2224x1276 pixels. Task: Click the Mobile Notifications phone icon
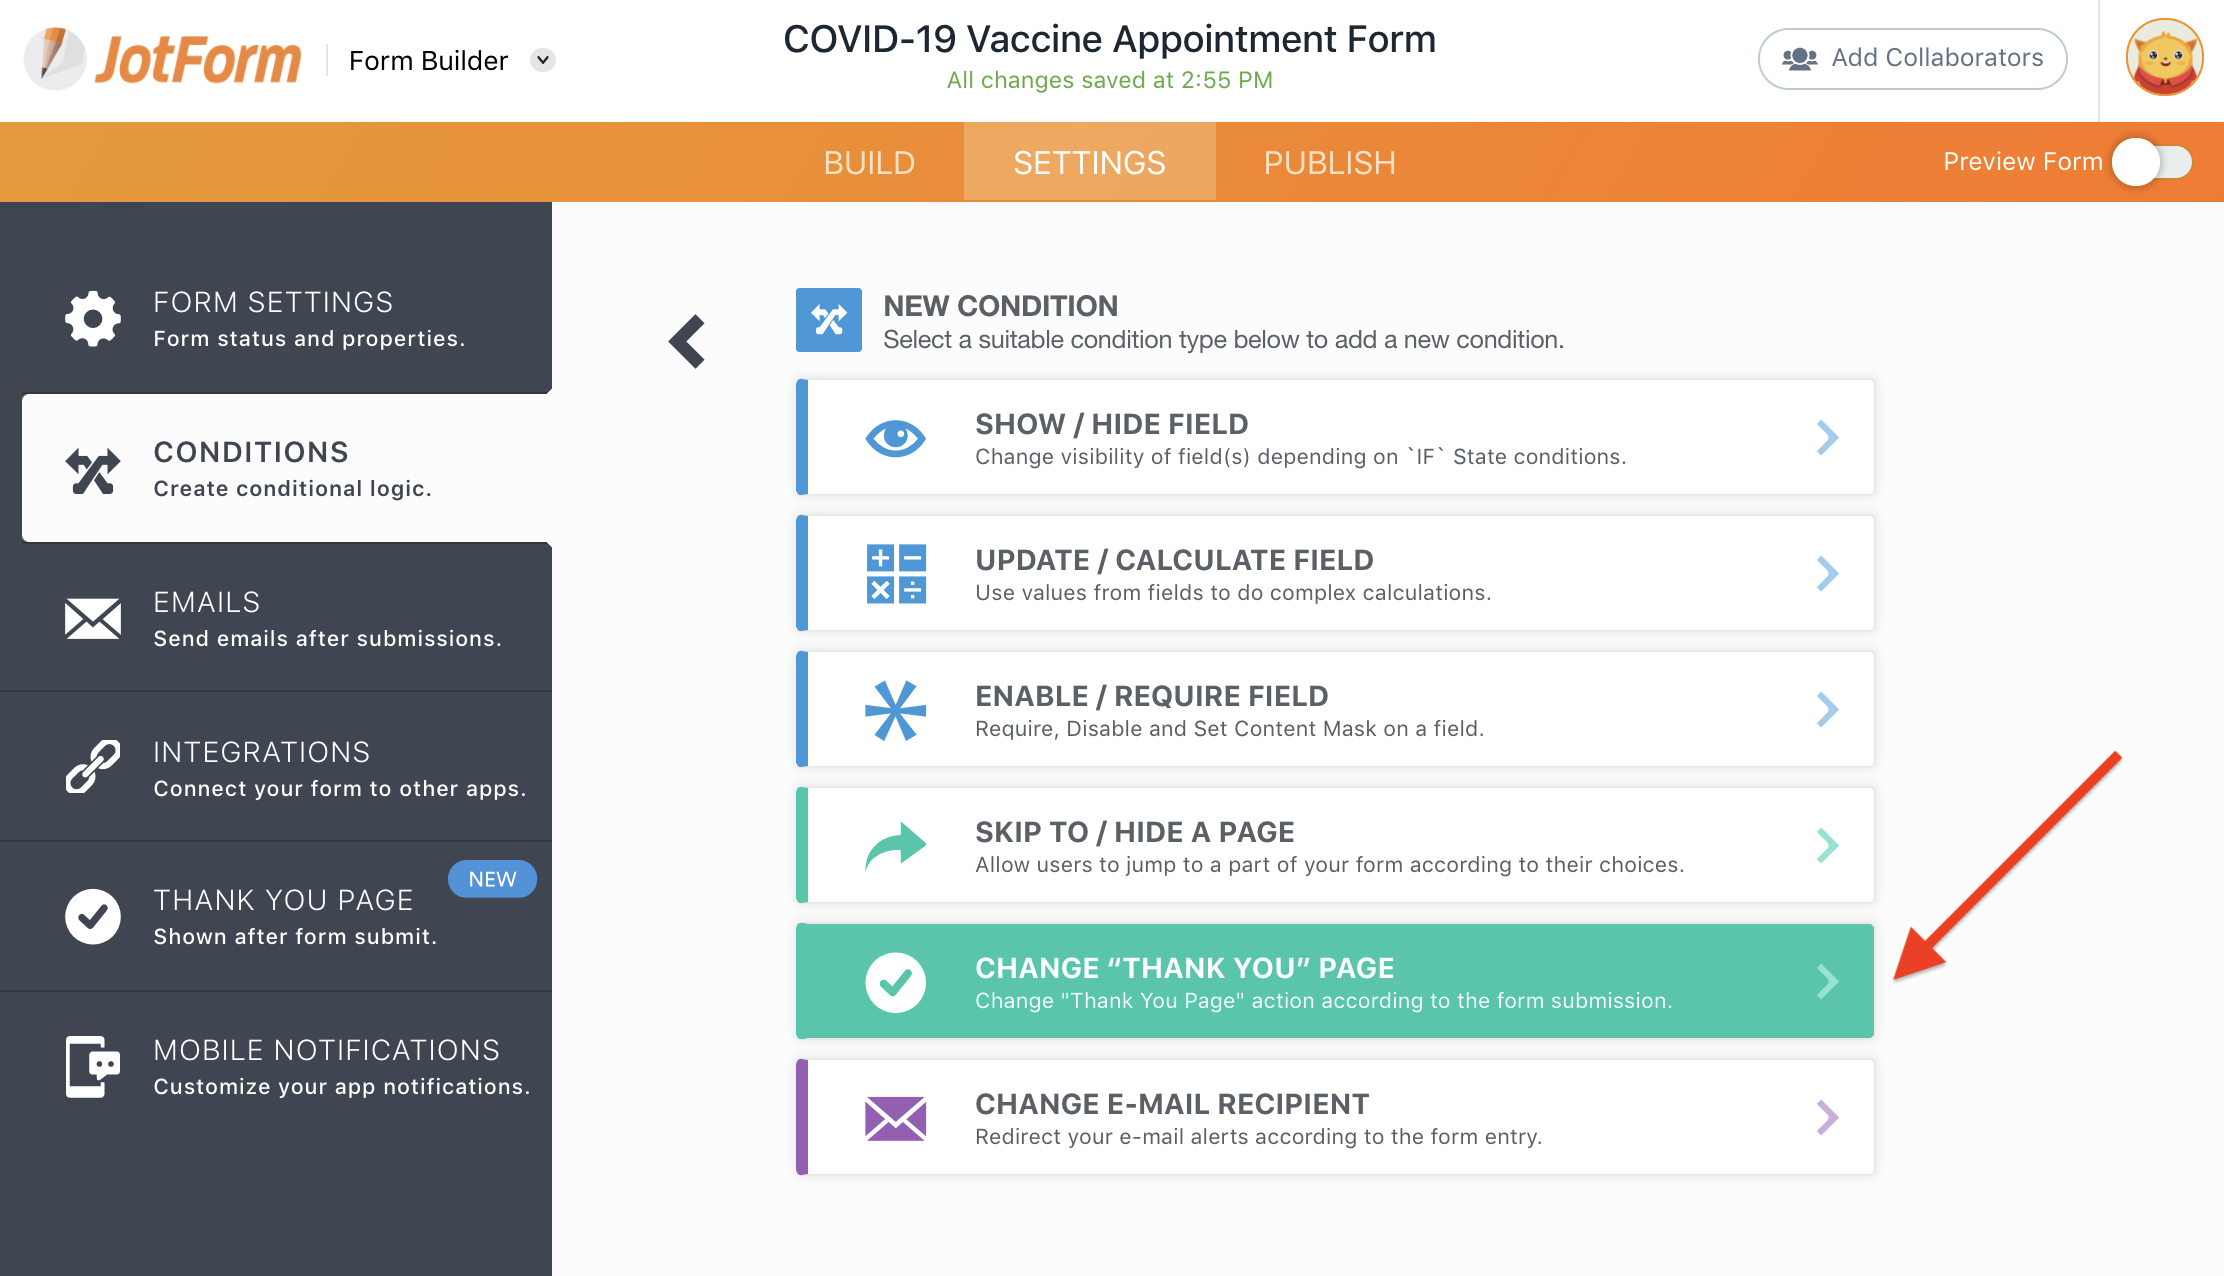pyautogui.click(x=93, y=1066)
